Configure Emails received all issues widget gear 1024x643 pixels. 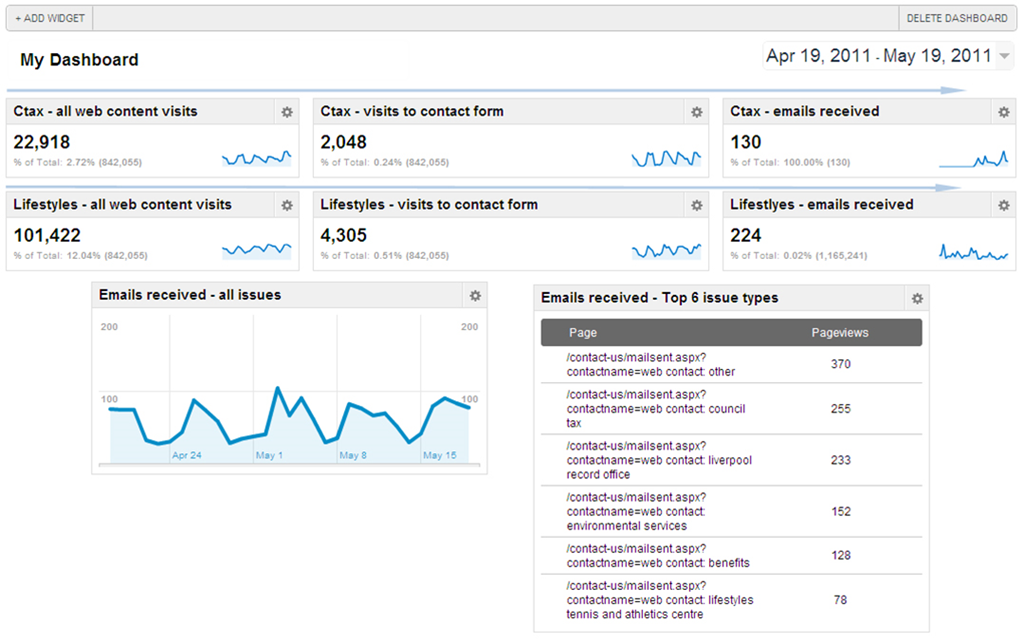(475, 295)
